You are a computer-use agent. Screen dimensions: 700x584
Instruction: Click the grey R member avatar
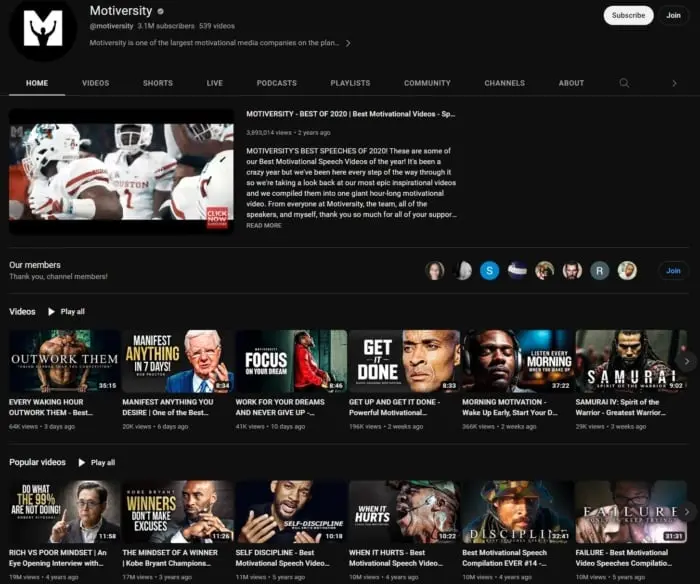click(x=599, y=271)
